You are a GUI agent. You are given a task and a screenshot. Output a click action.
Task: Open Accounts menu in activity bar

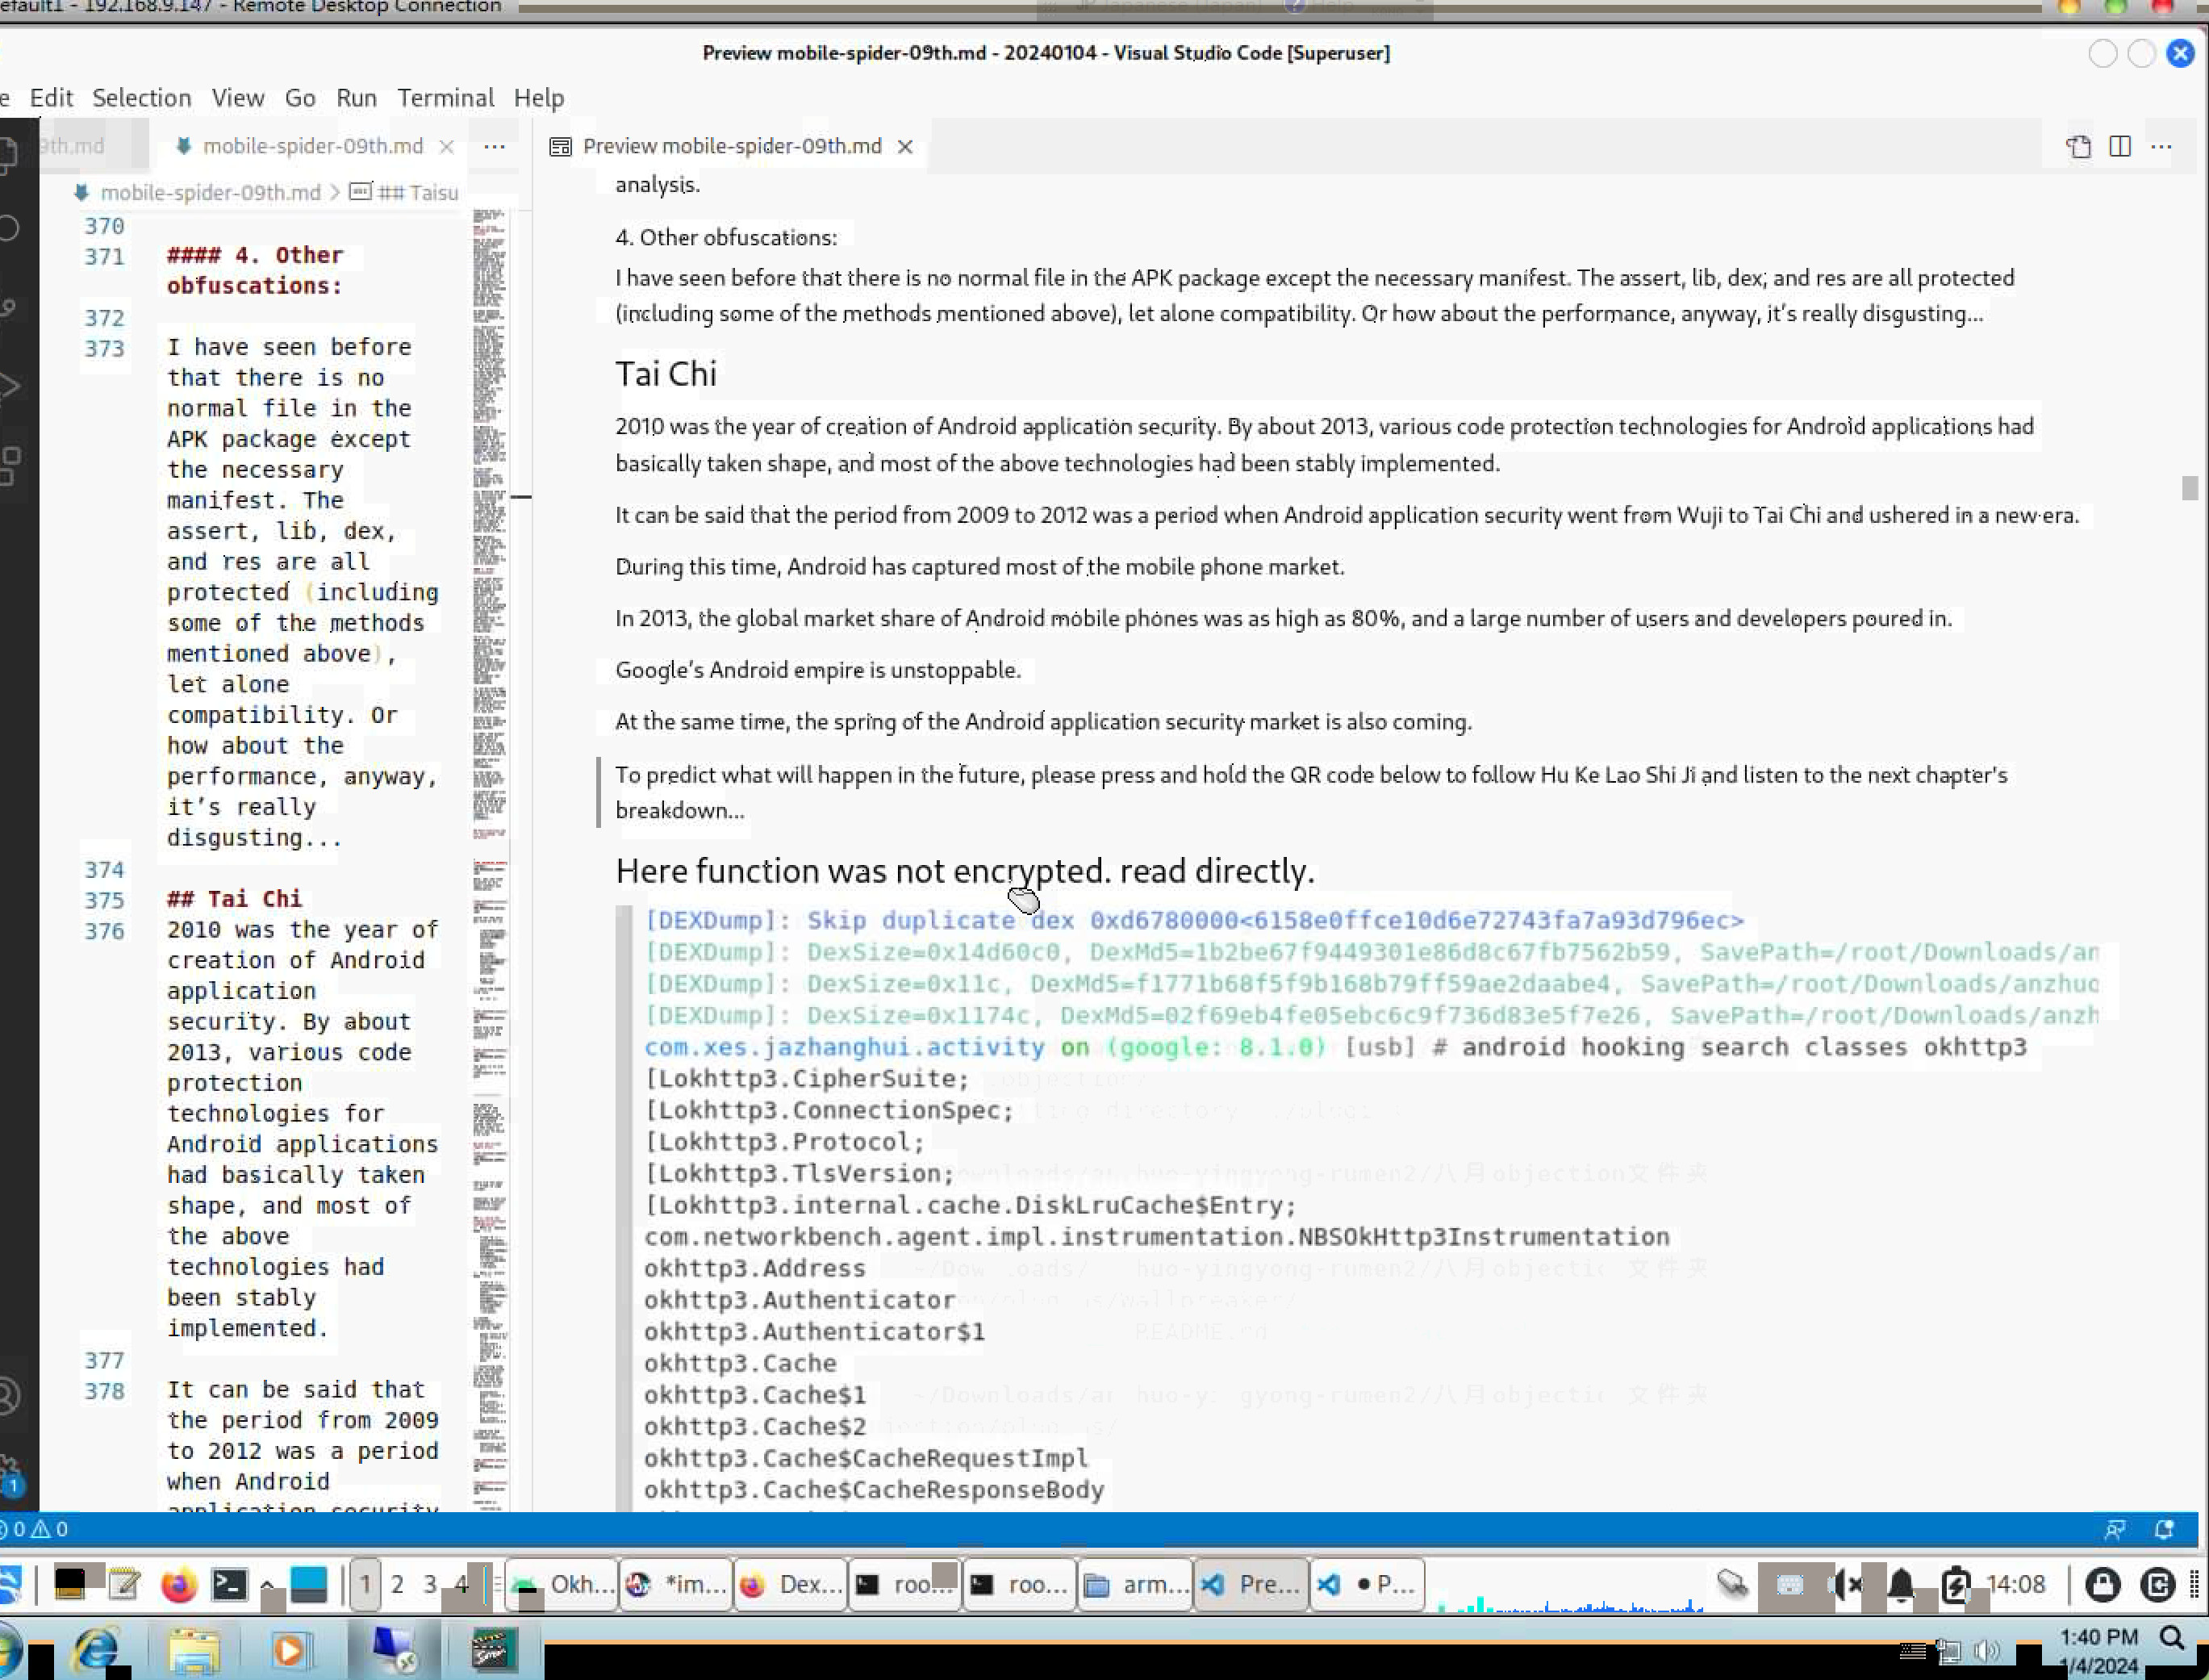coord(9,1395)
